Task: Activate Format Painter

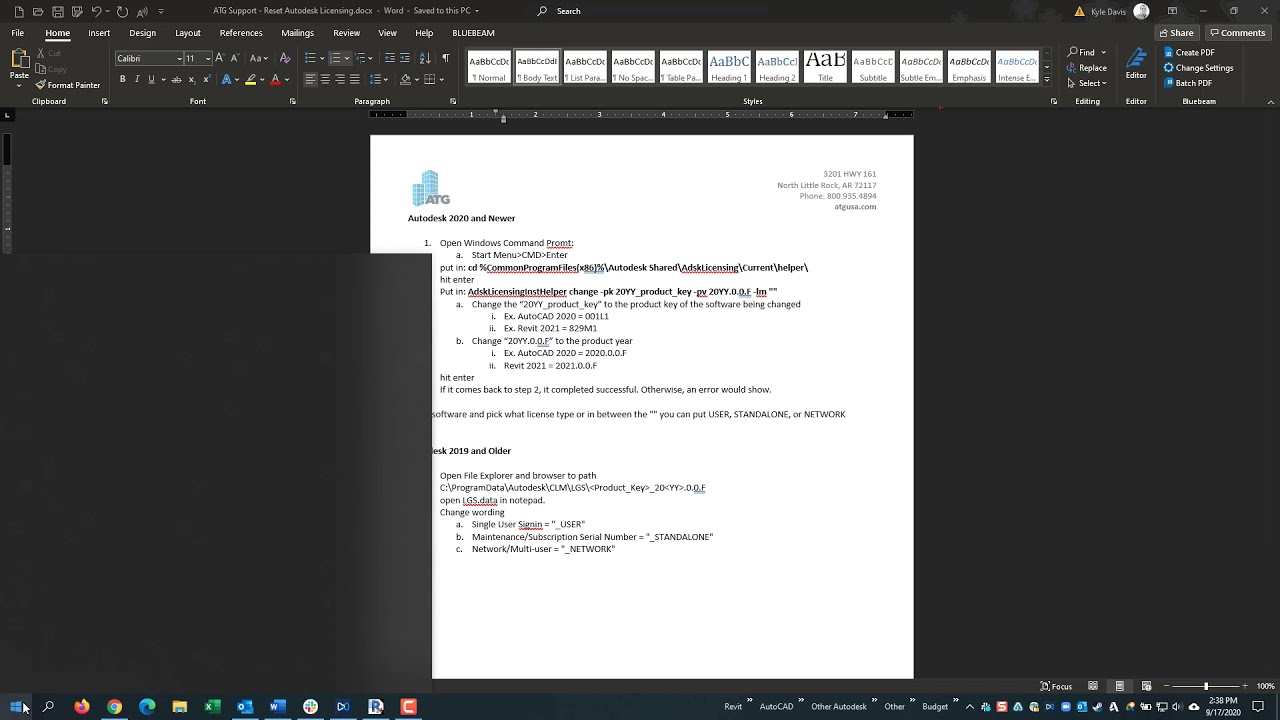Action: pyautogui.click(x=68, y=85)
